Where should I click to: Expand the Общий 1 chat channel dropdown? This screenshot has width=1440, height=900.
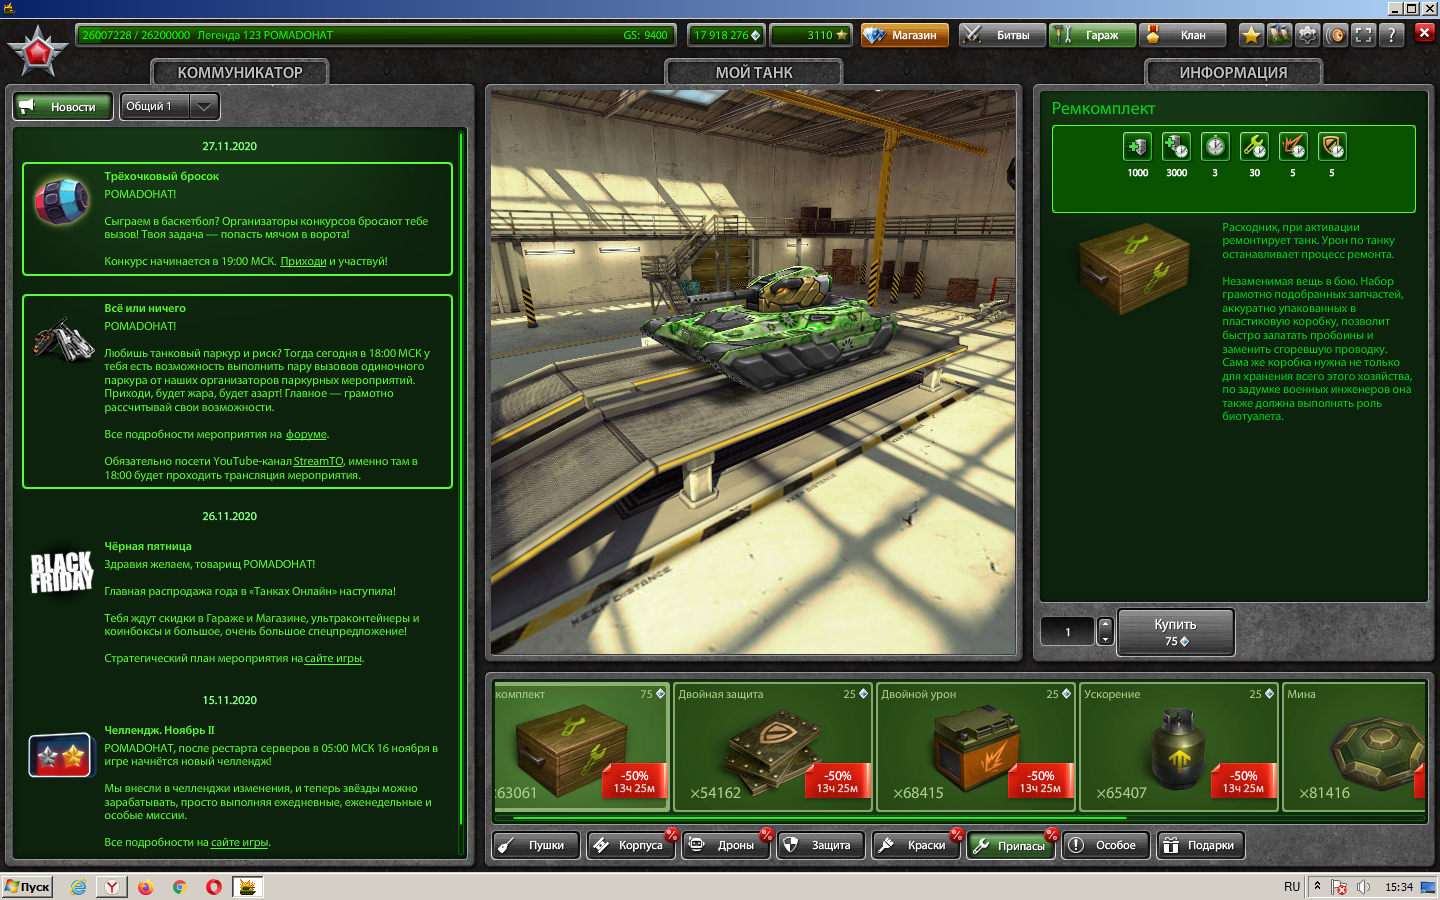click(x=168, y=106)
